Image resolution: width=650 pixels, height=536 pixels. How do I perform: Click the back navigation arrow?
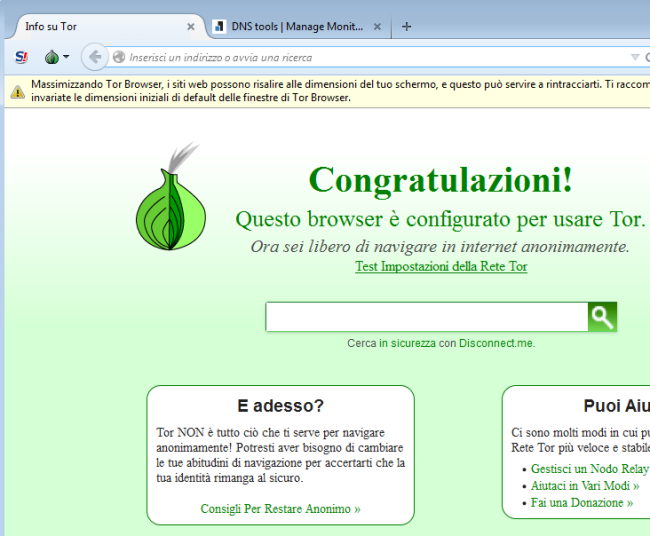click(94, 57)
